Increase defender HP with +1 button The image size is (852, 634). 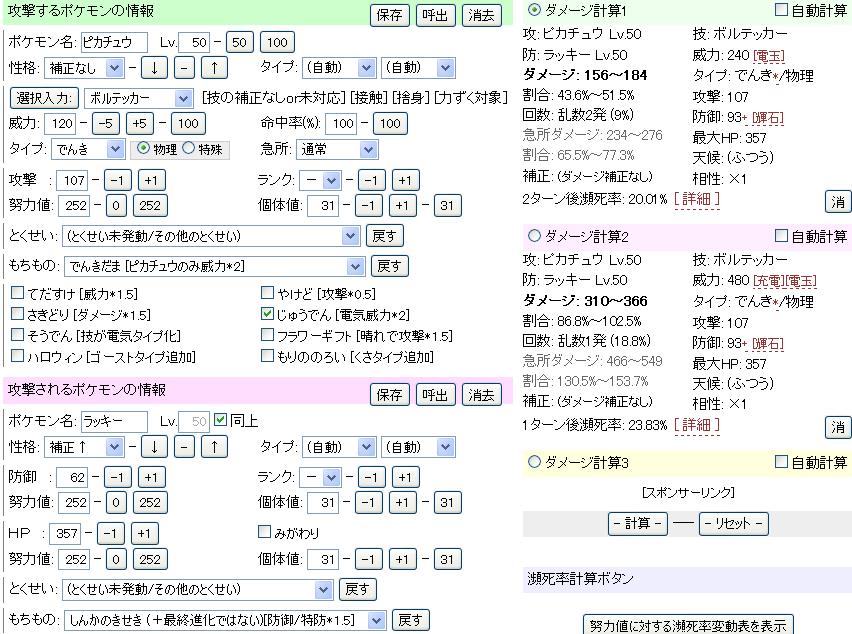[144, 533]
